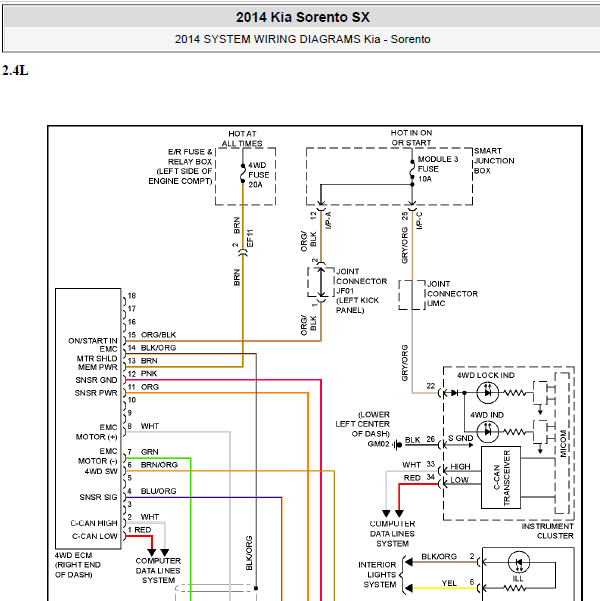The image size is (600, 601).
Task: Click the '4WD LOCK IND' label
Action: 486,375
